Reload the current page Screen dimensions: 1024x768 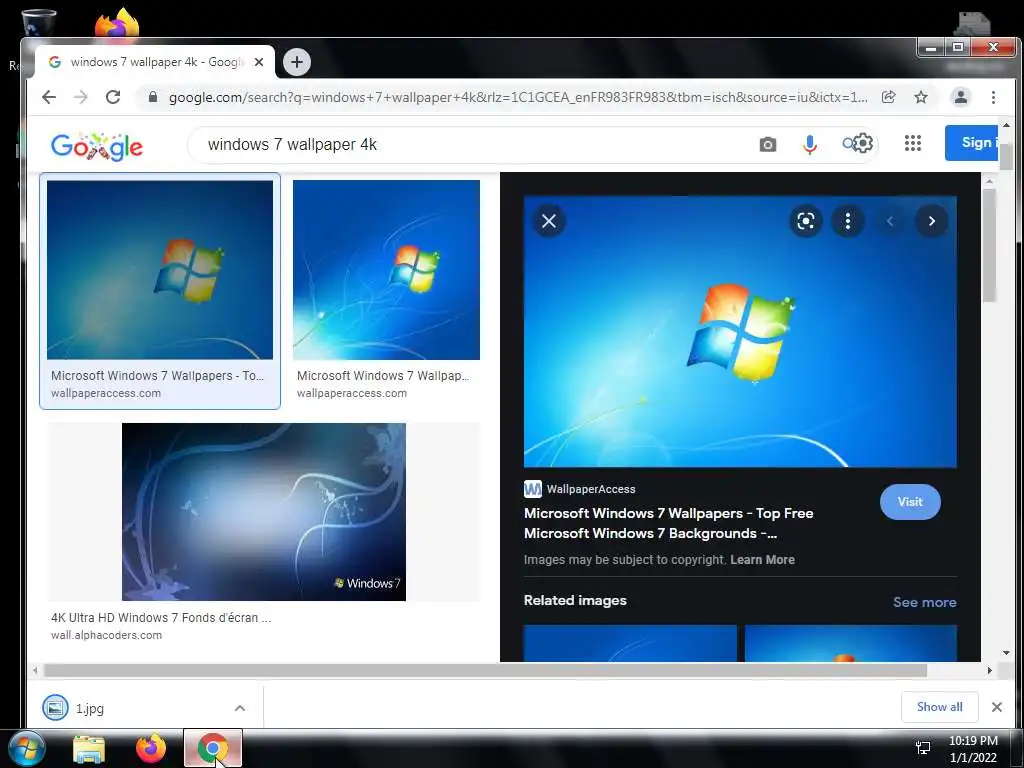click(x=113, y=97)
